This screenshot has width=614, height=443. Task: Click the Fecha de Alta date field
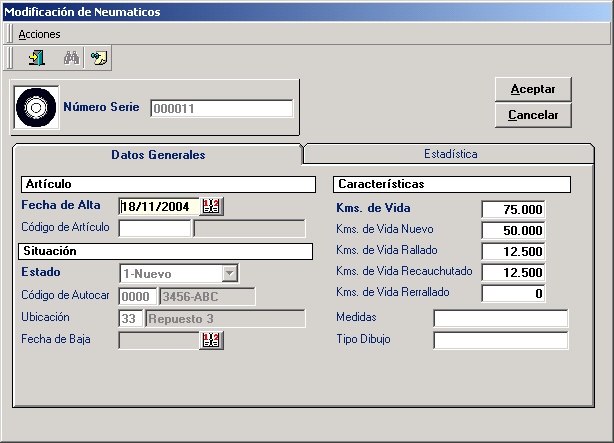point(159,206)
